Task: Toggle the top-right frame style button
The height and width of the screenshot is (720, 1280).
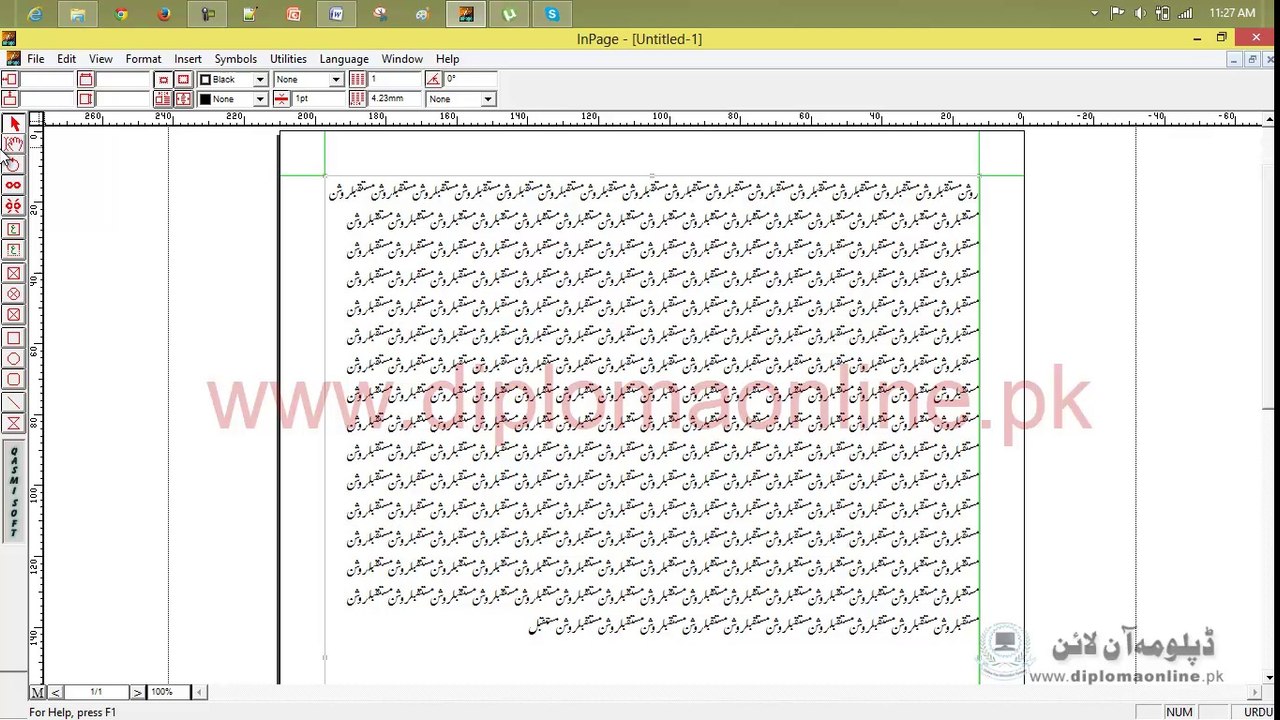Action: pyautogui.click(x=184, y=79)
